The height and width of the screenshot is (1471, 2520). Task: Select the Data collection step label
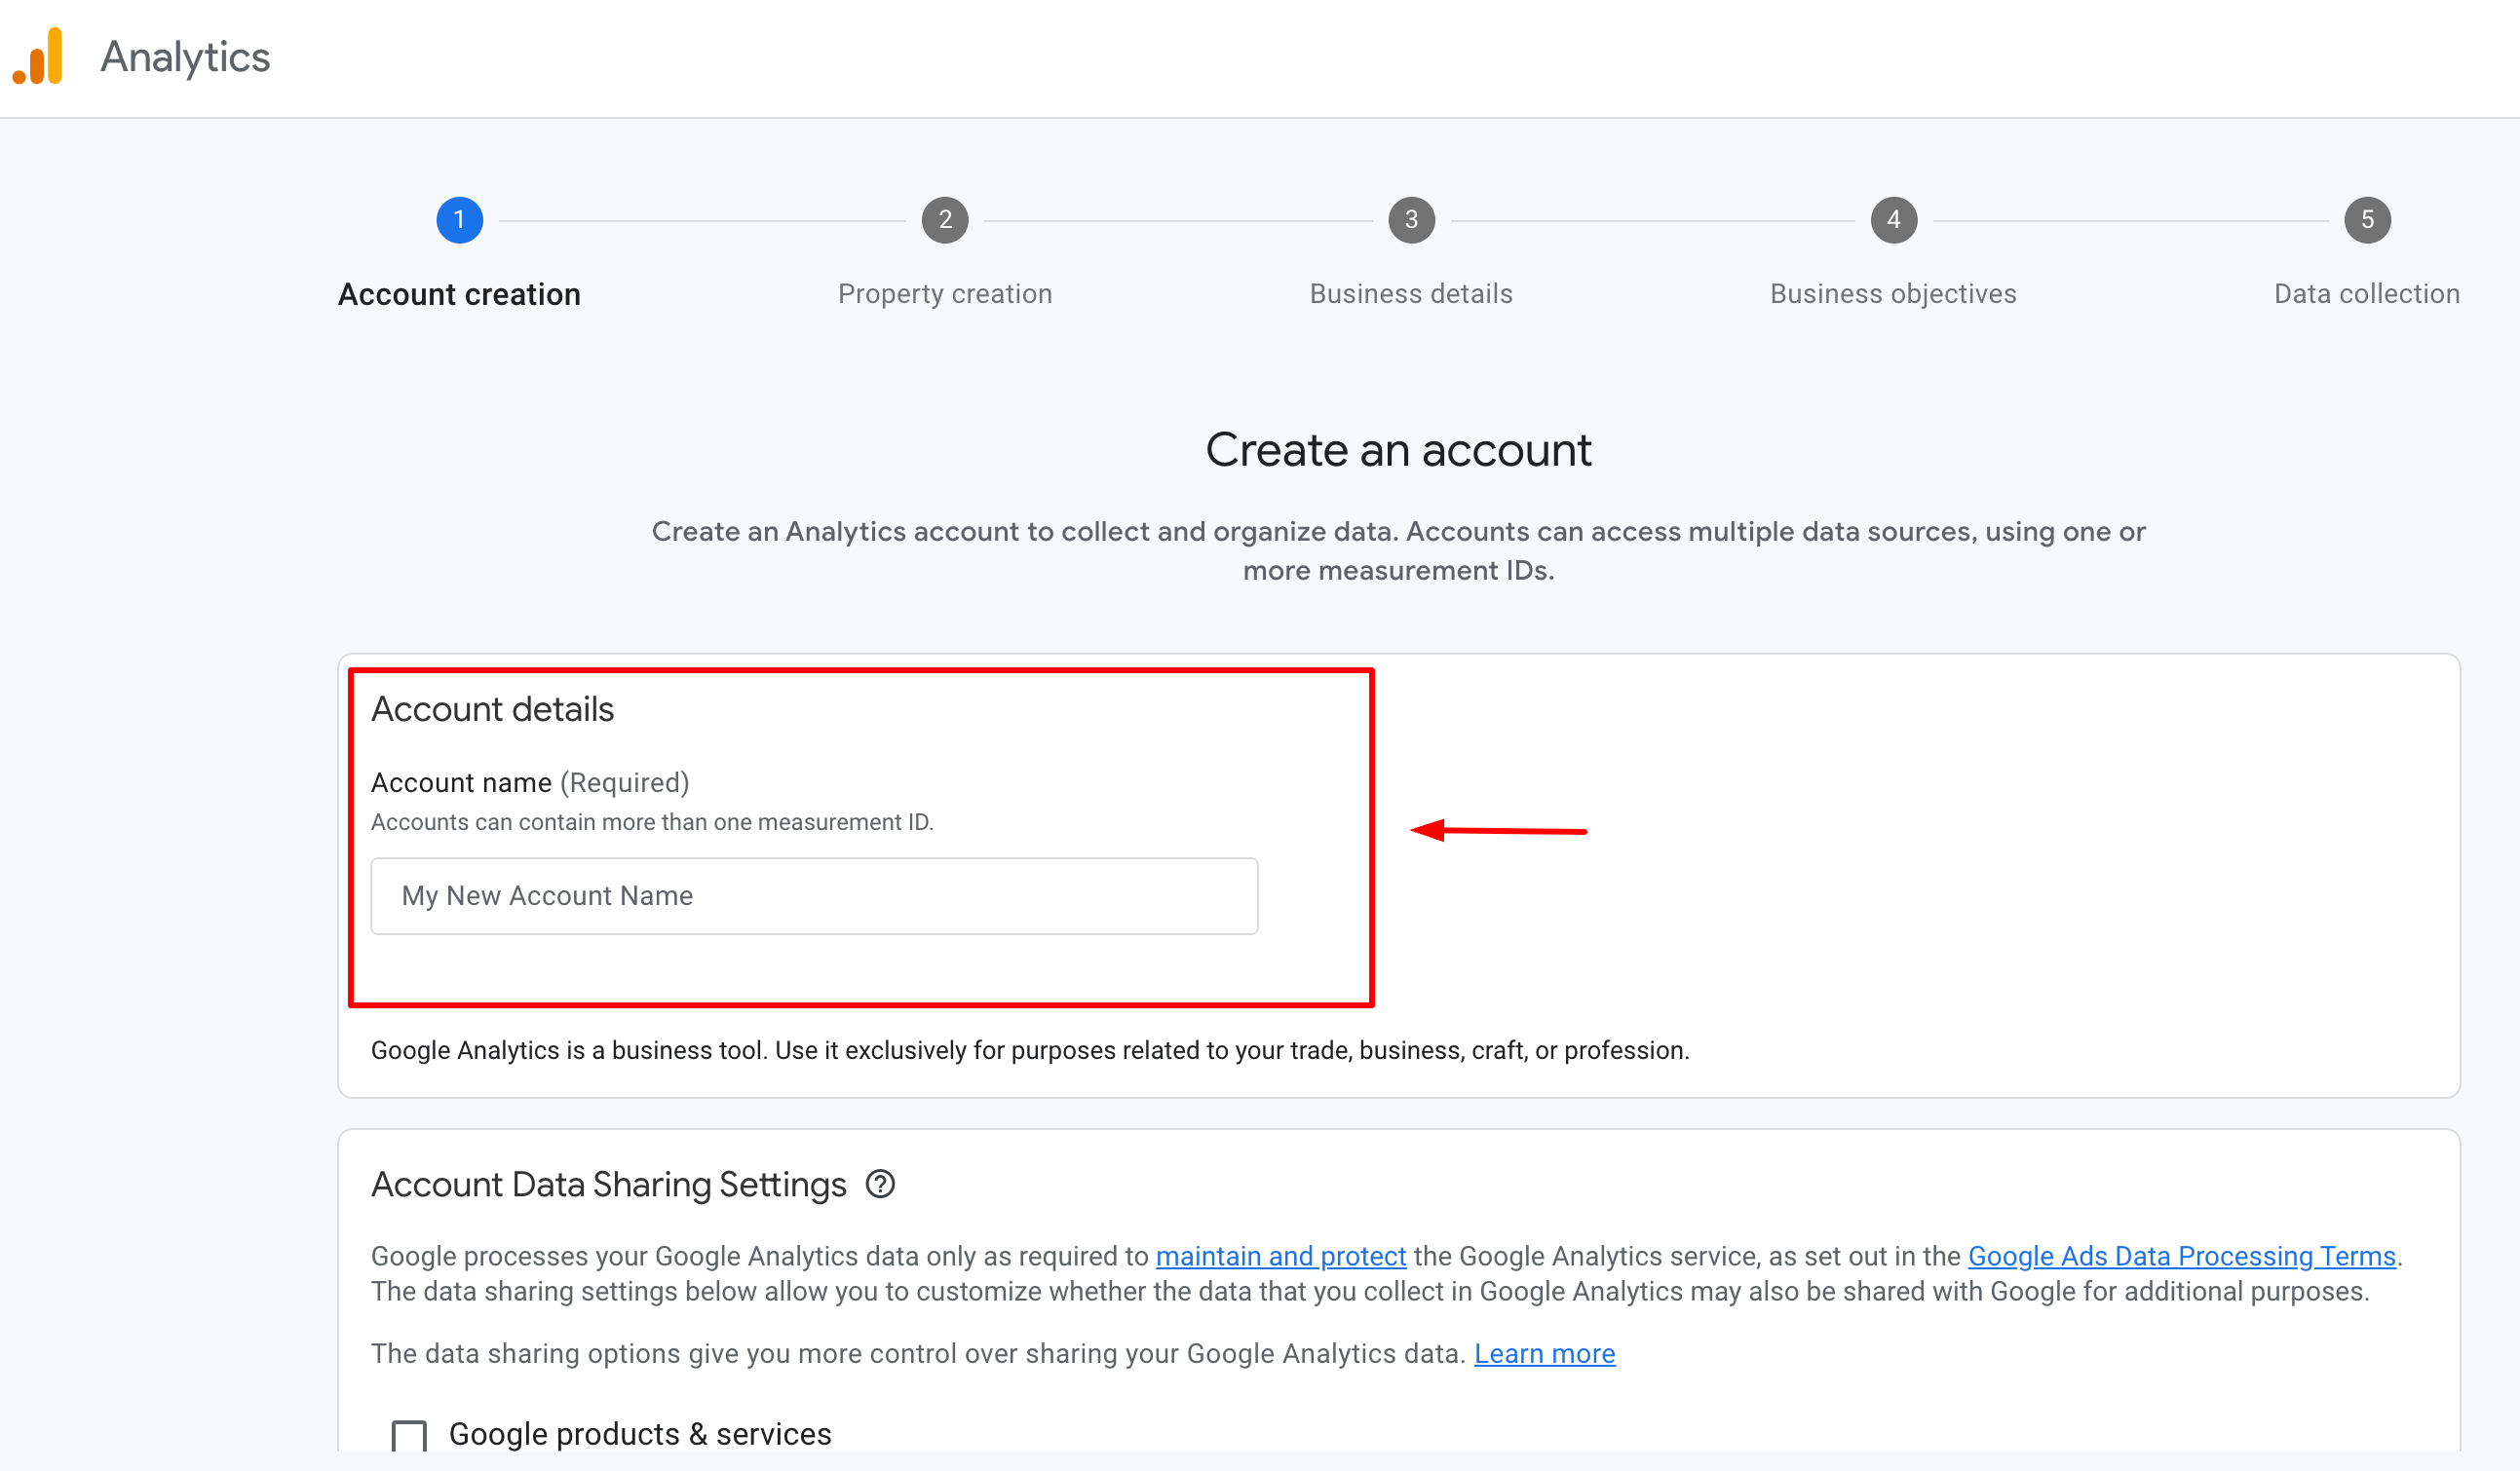point(2366,294)
